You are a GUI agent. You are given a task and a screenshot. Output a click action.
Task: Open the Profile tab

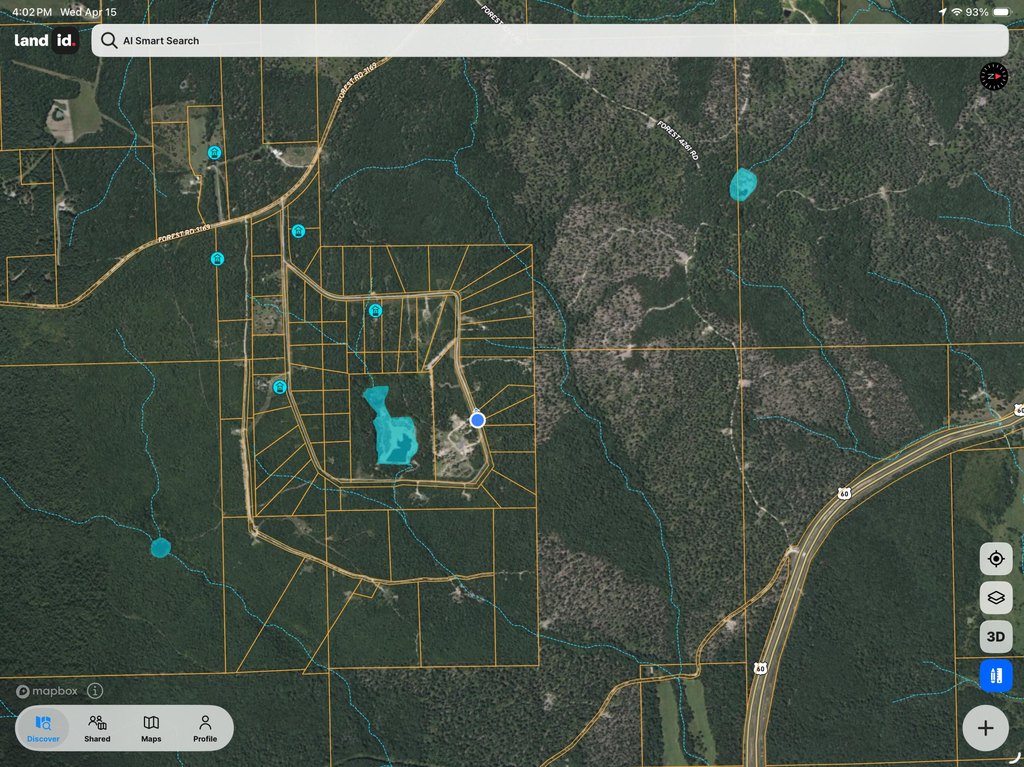tap(205, 728)
